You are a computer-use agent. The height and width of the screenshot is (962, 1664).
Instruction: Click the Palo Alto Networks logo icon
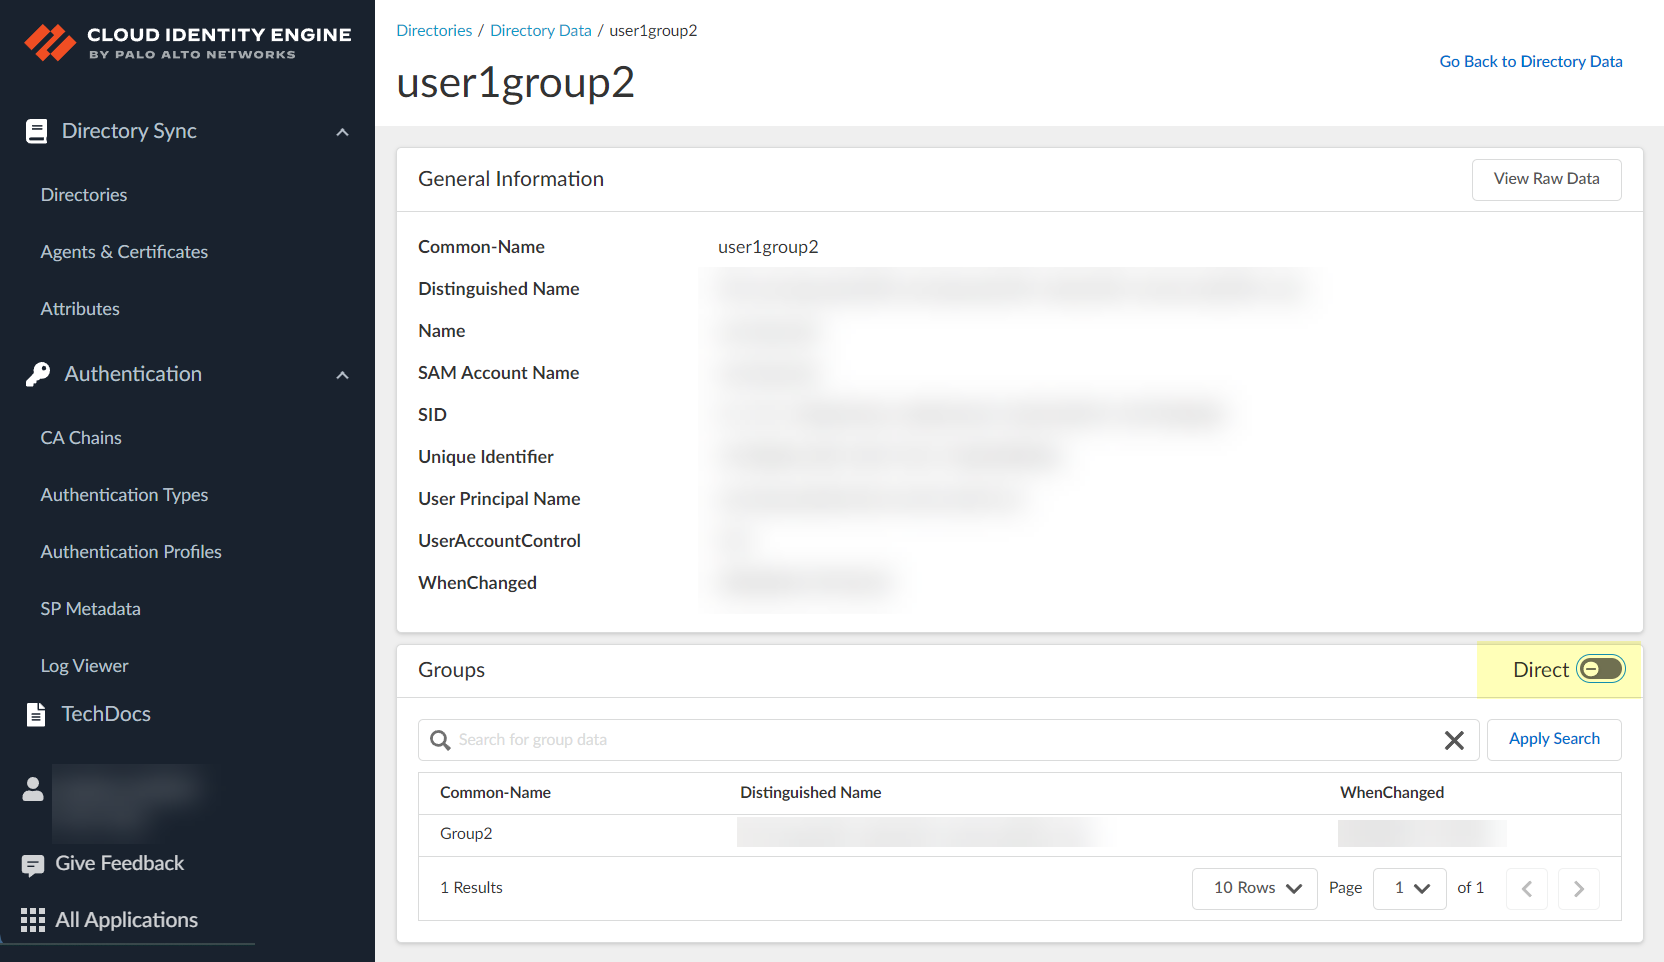50,42
